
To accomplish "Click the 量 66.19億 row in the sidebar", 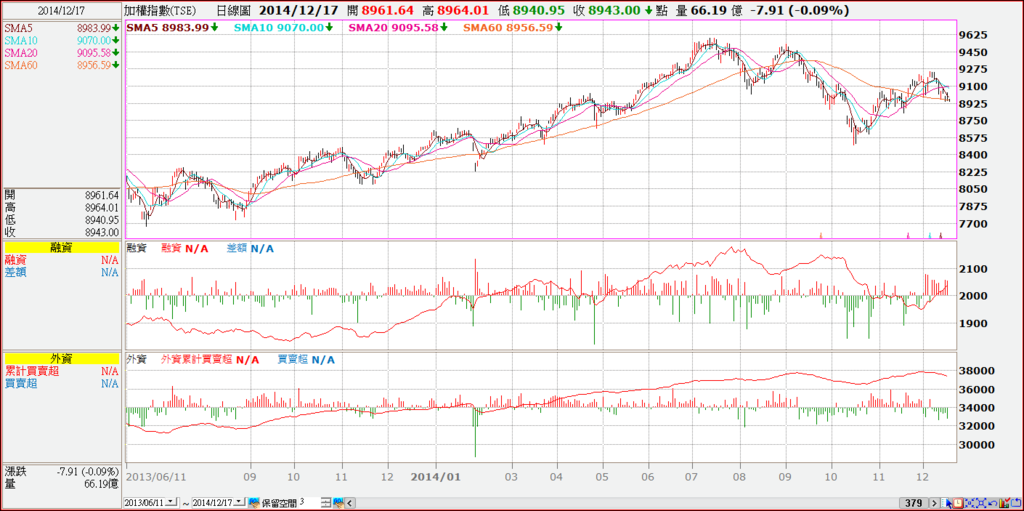I will point(61,484).
